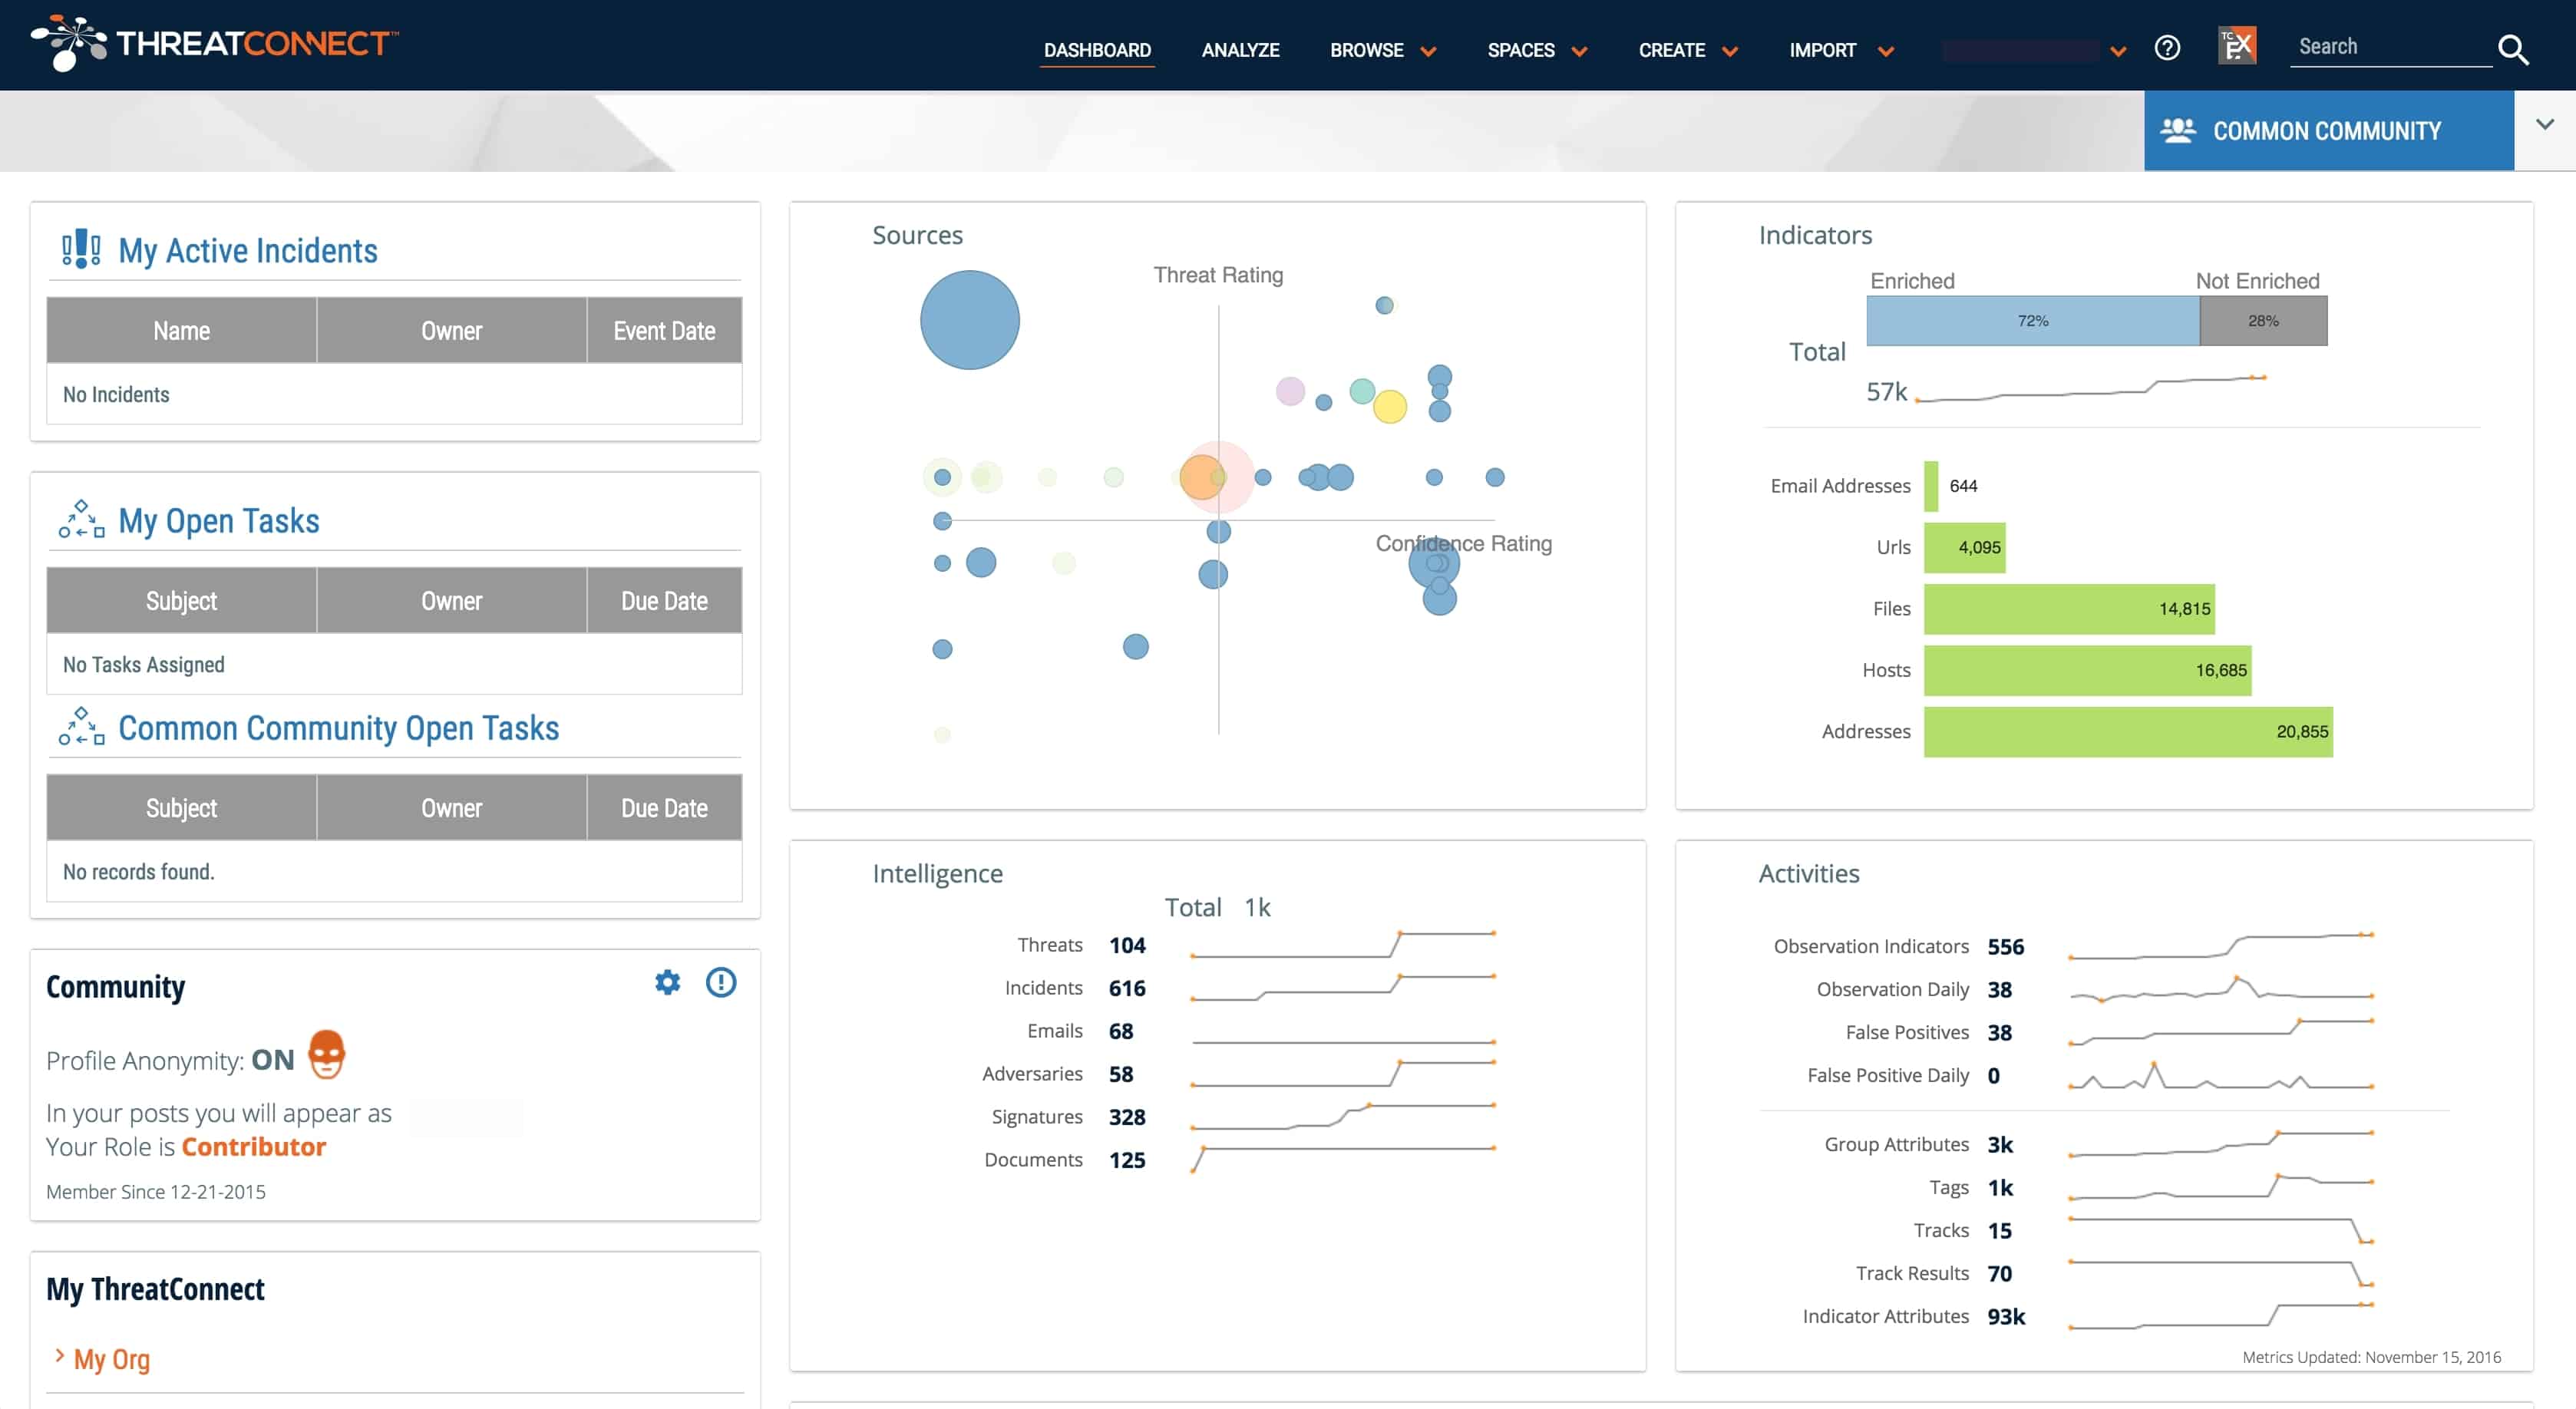The image size is (2576, 1409).
Task: Click the Common Community button
Action: tap(2327, 131)
